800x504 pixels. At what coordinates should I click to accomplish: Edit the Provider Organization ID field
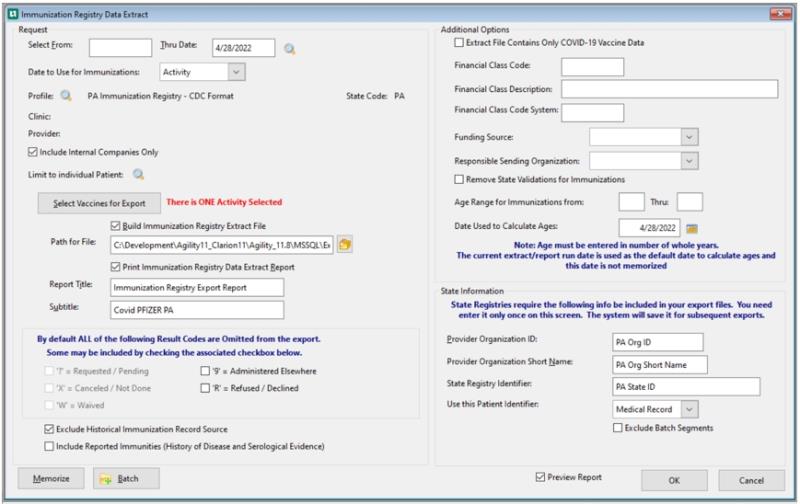coord(658,342)
